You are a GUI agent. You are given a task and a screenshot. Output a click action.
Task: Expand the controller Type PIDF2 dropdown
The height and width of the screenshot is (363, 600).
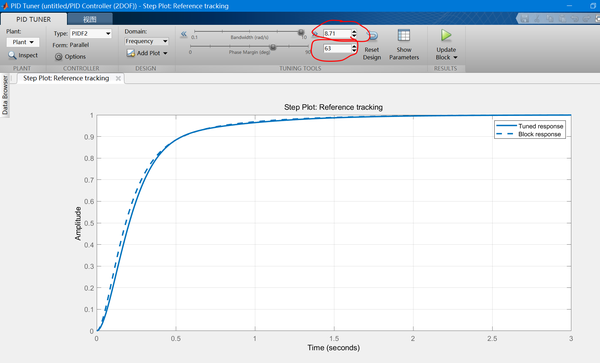(91, 34)
